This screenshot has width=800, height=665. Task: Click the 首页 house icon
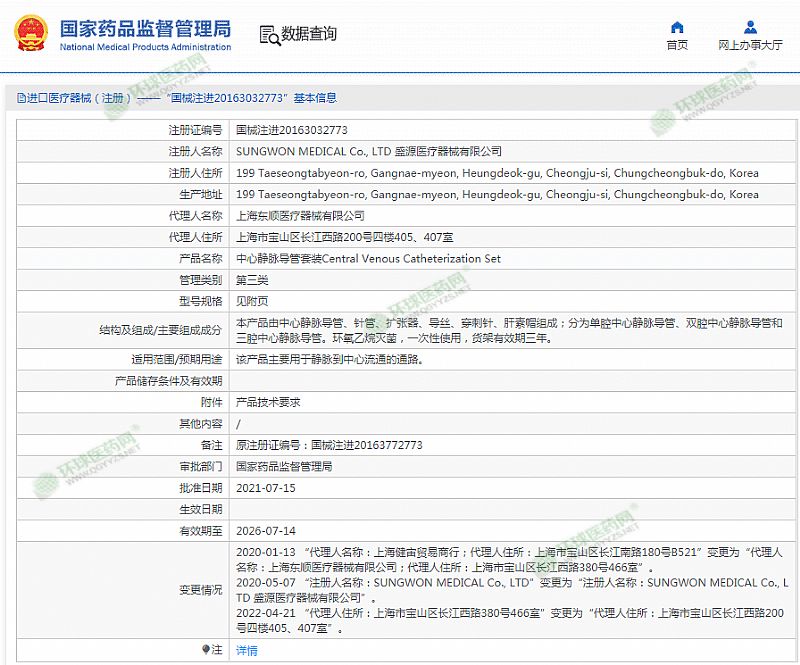[677, 27]
